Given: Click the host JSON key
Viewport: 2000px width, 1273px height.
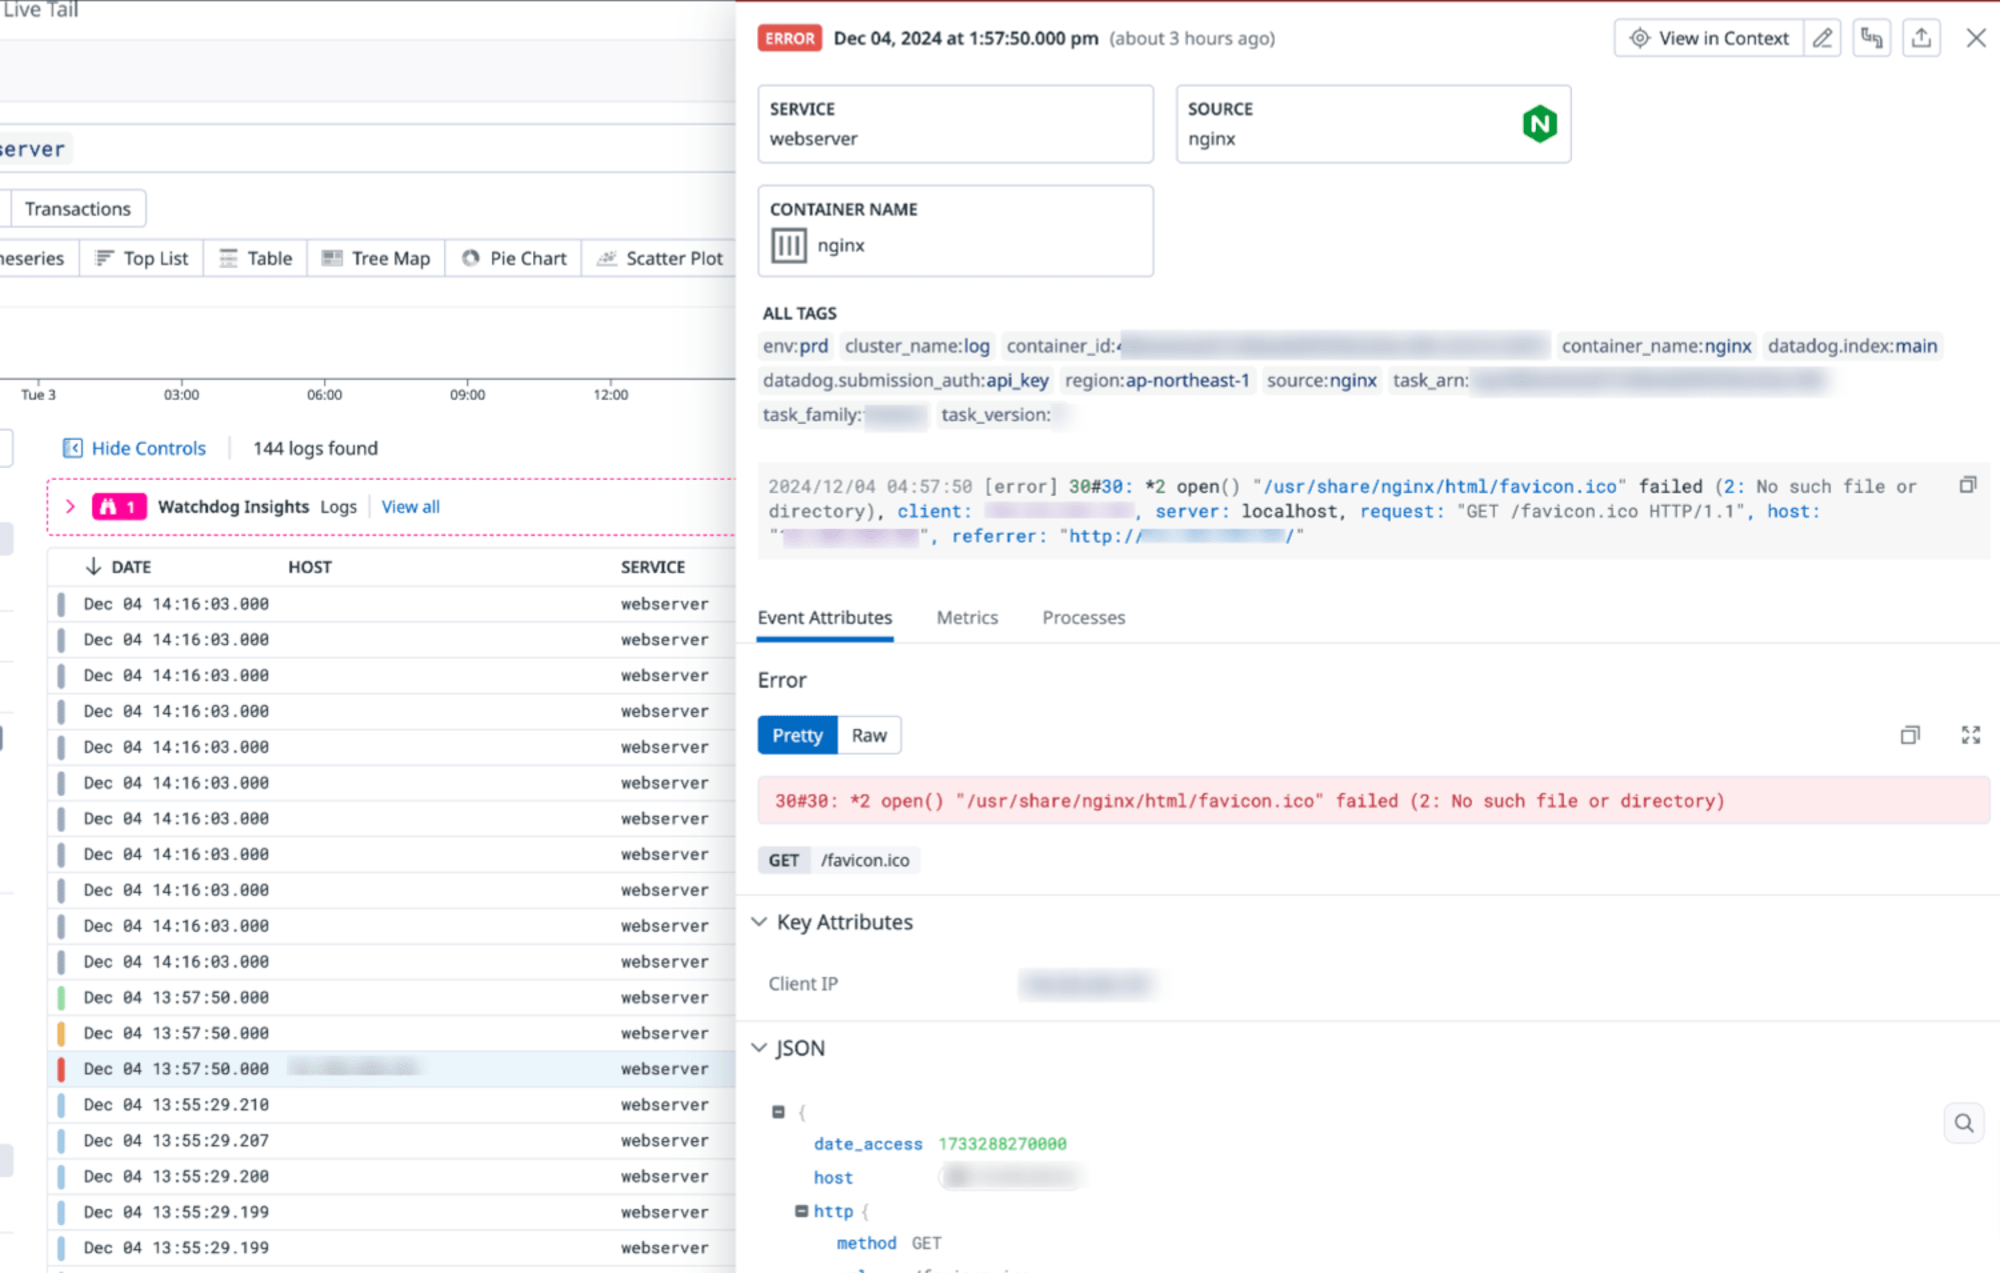Looking at the screenshot, I should click(833, 1178).
